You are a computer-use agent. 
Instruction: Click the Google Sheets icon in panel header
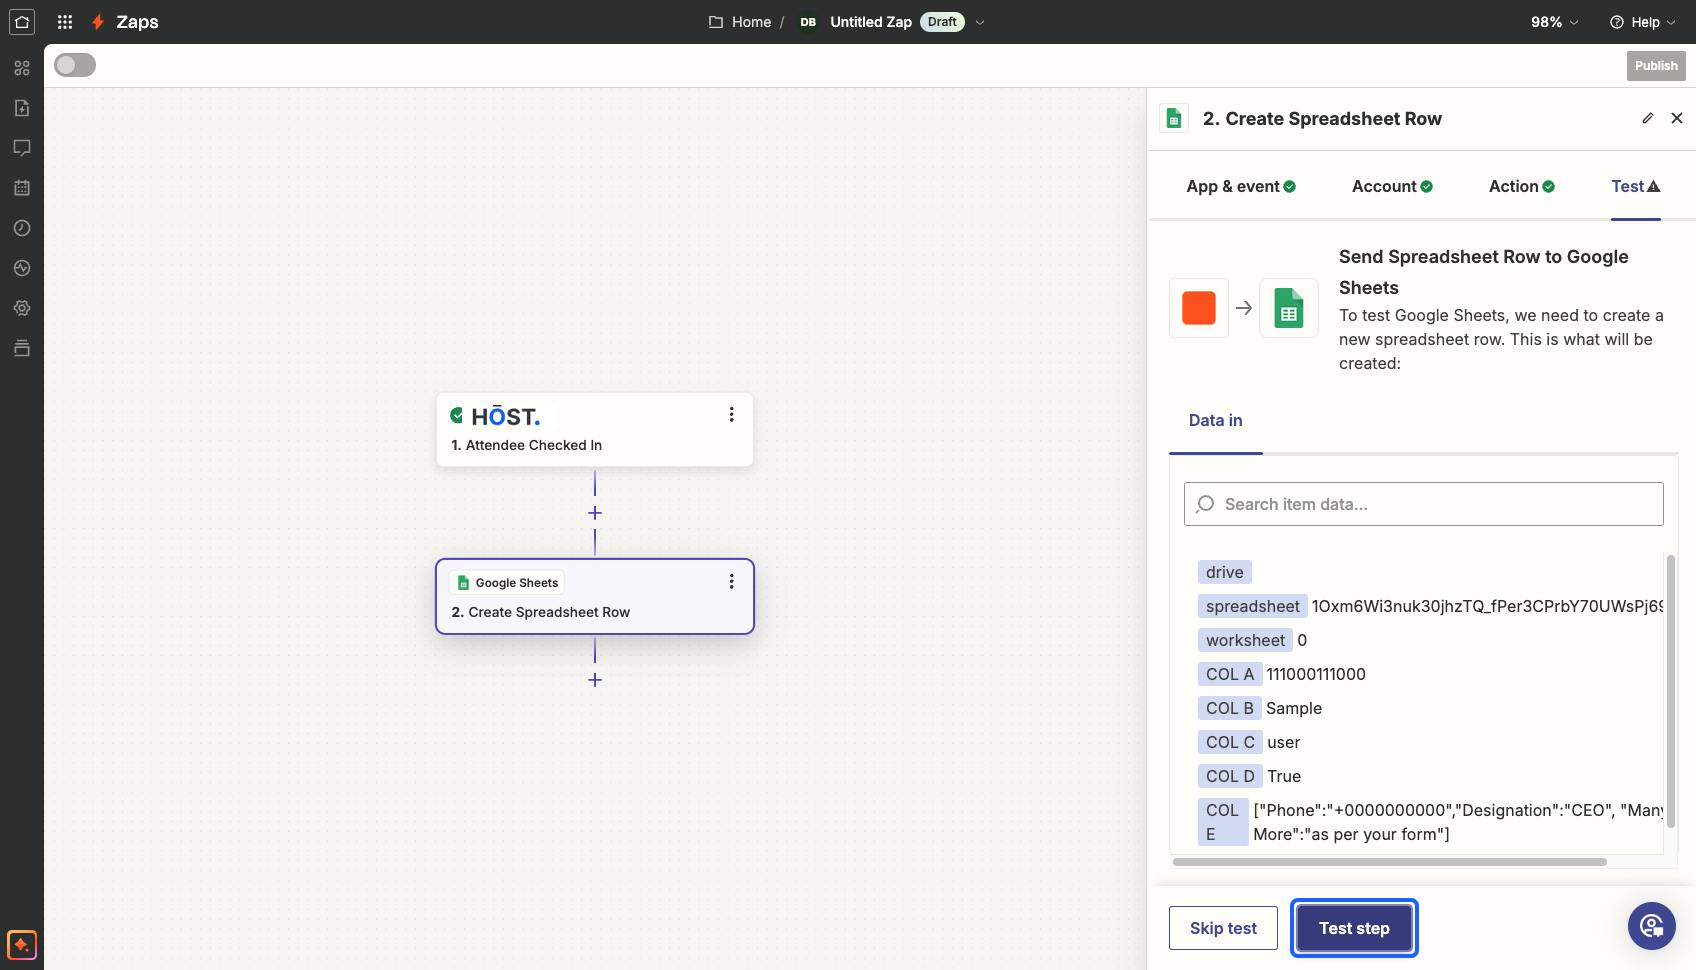(x=1175, y=118)
